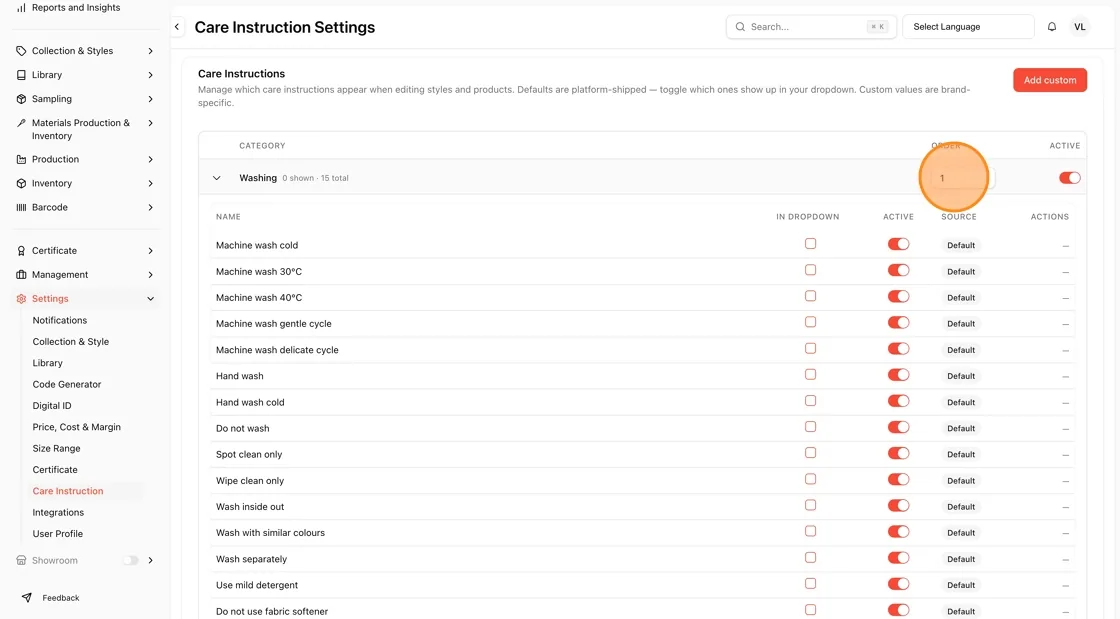The width and height of the screenshot is (1120, 619).
Task: Check In Dropdown box for Hand wash
Action: tap(810, 375)
